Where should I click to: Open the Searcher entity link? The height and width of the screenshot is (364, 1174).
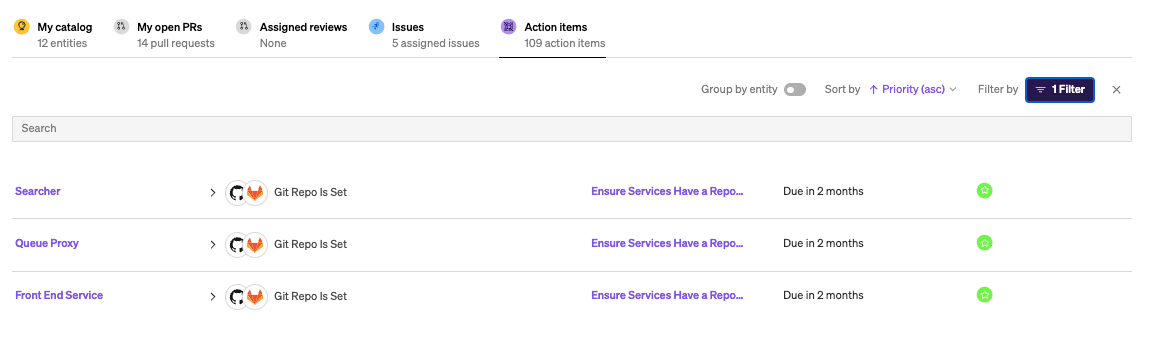pos(37,191)
